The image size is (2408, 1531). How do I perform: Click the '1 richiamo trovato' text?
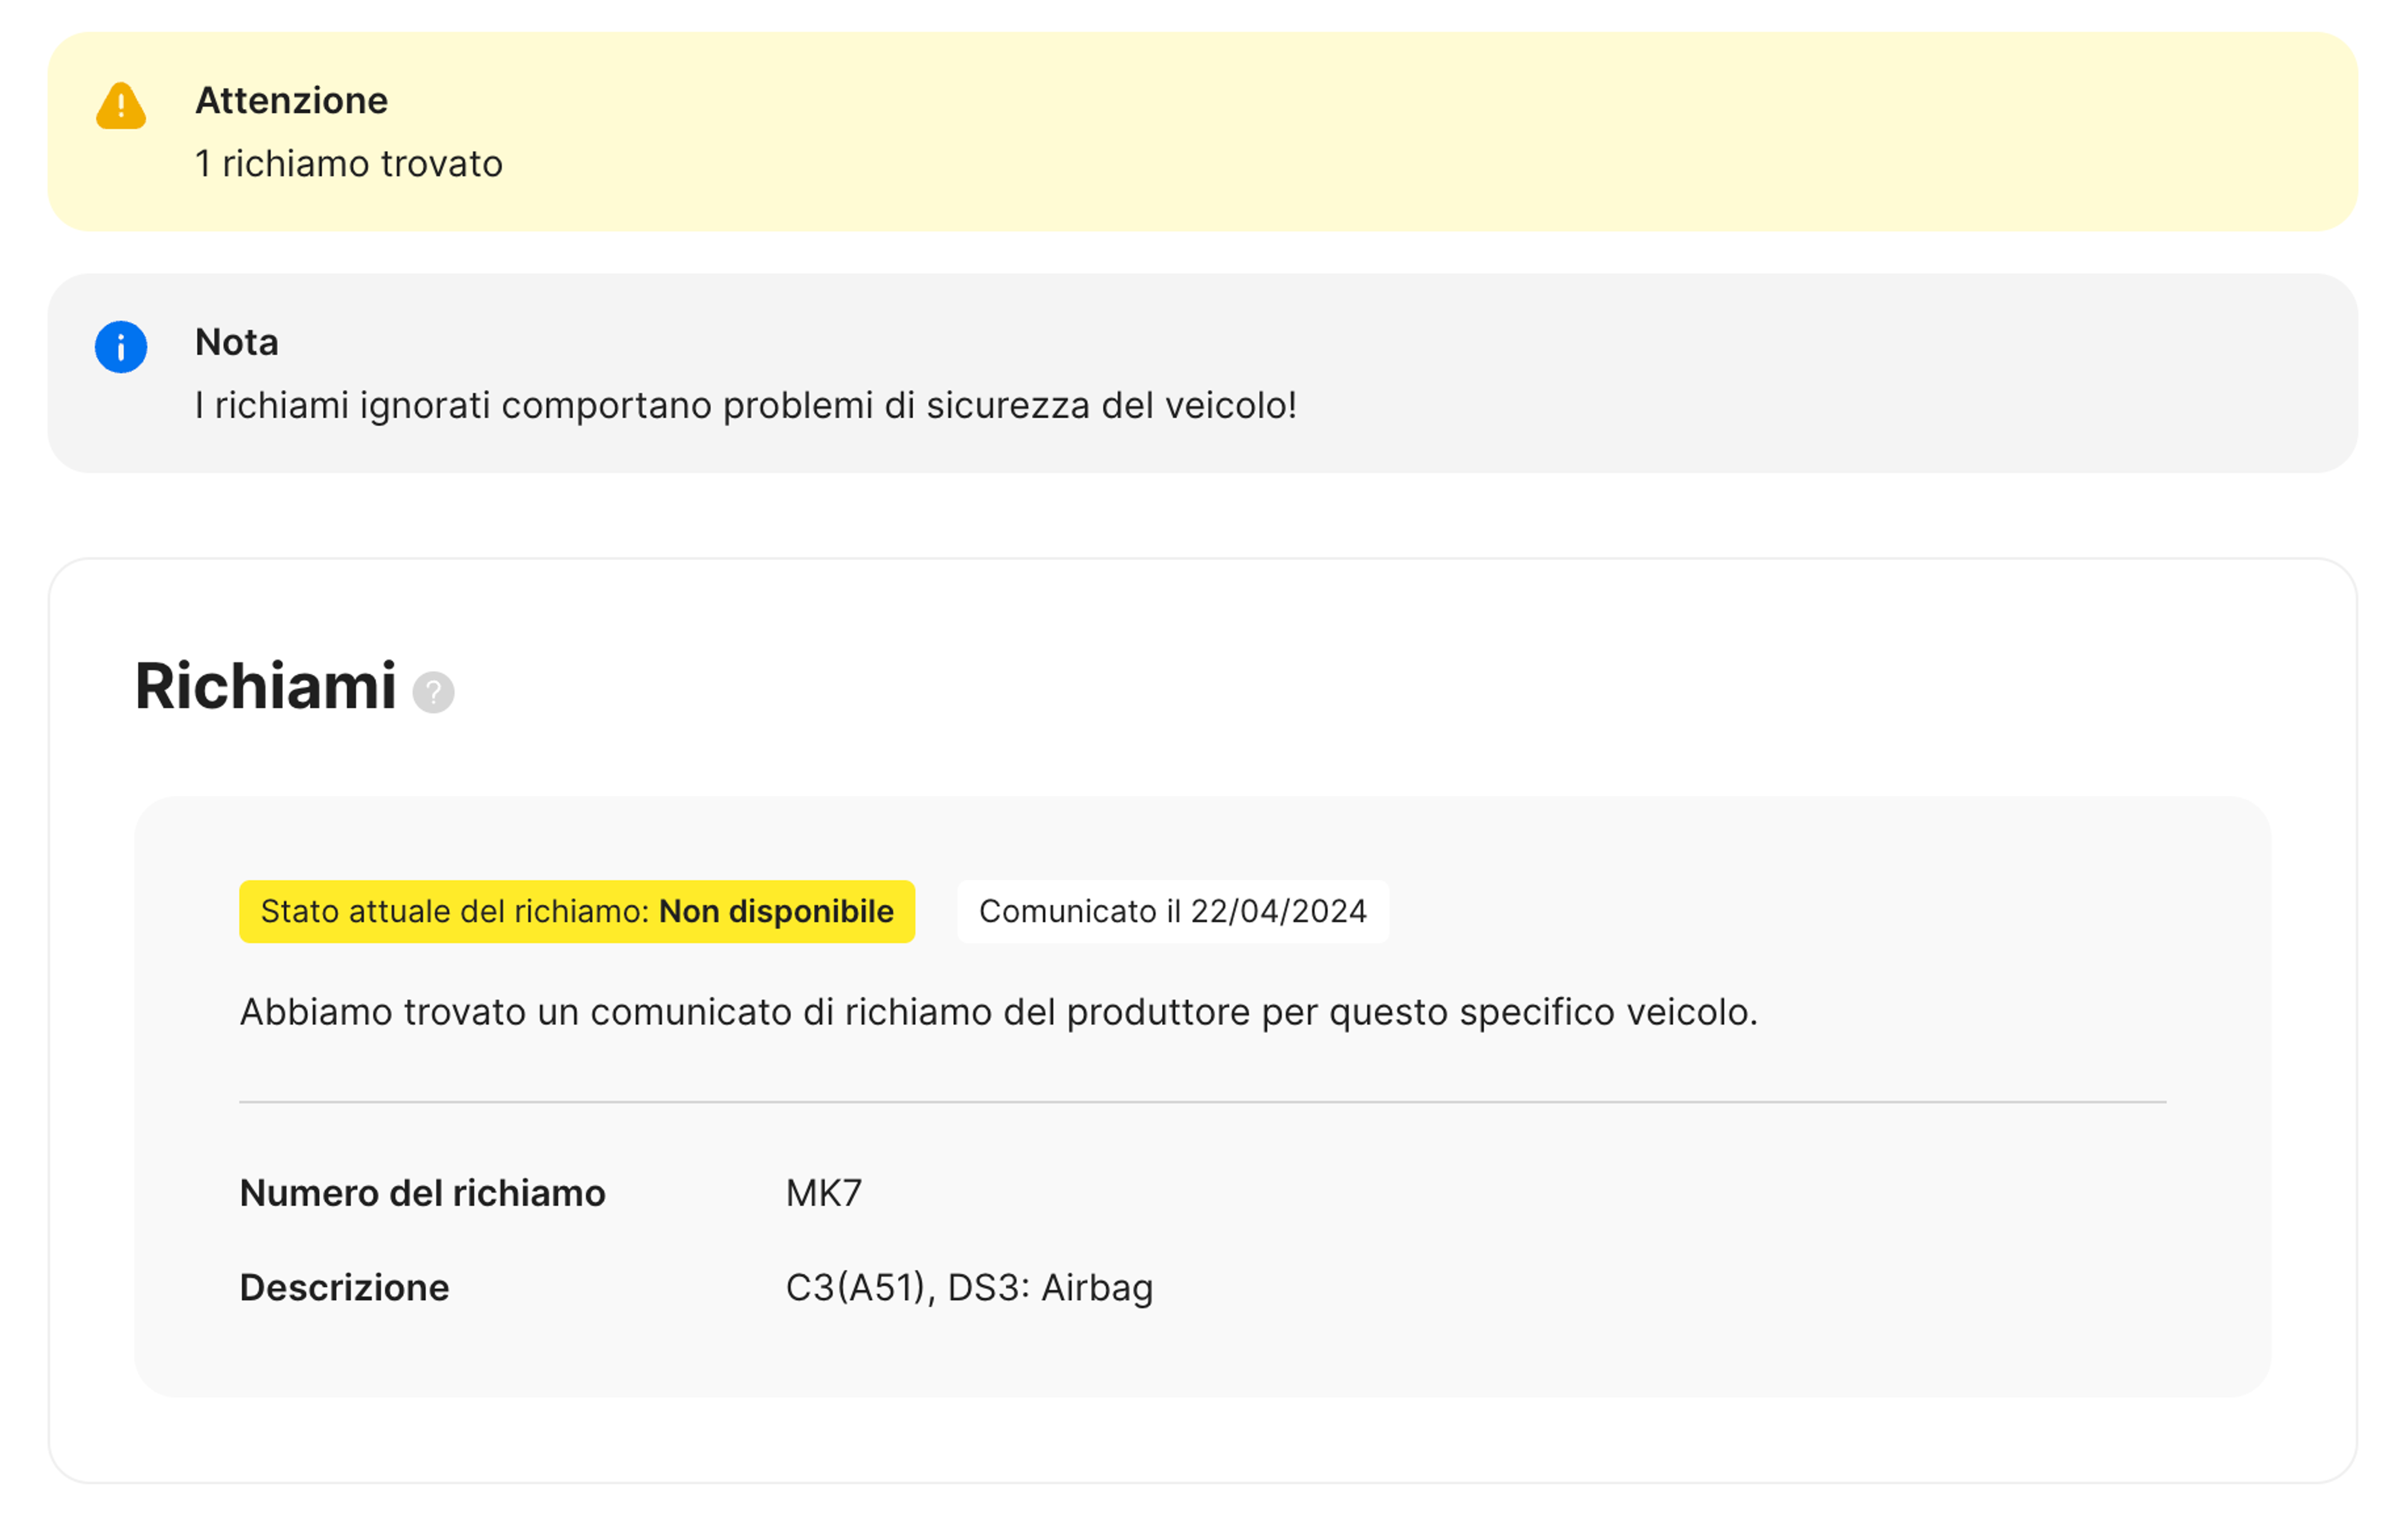348,163
